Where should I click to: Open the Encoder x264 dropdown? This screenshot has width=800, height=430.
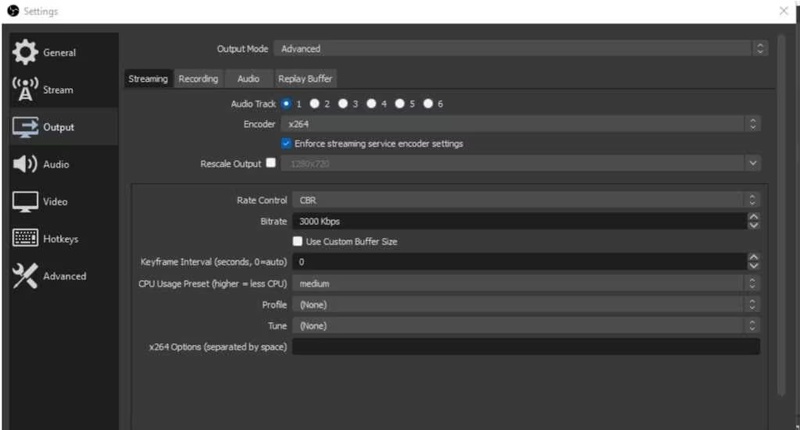520,124
